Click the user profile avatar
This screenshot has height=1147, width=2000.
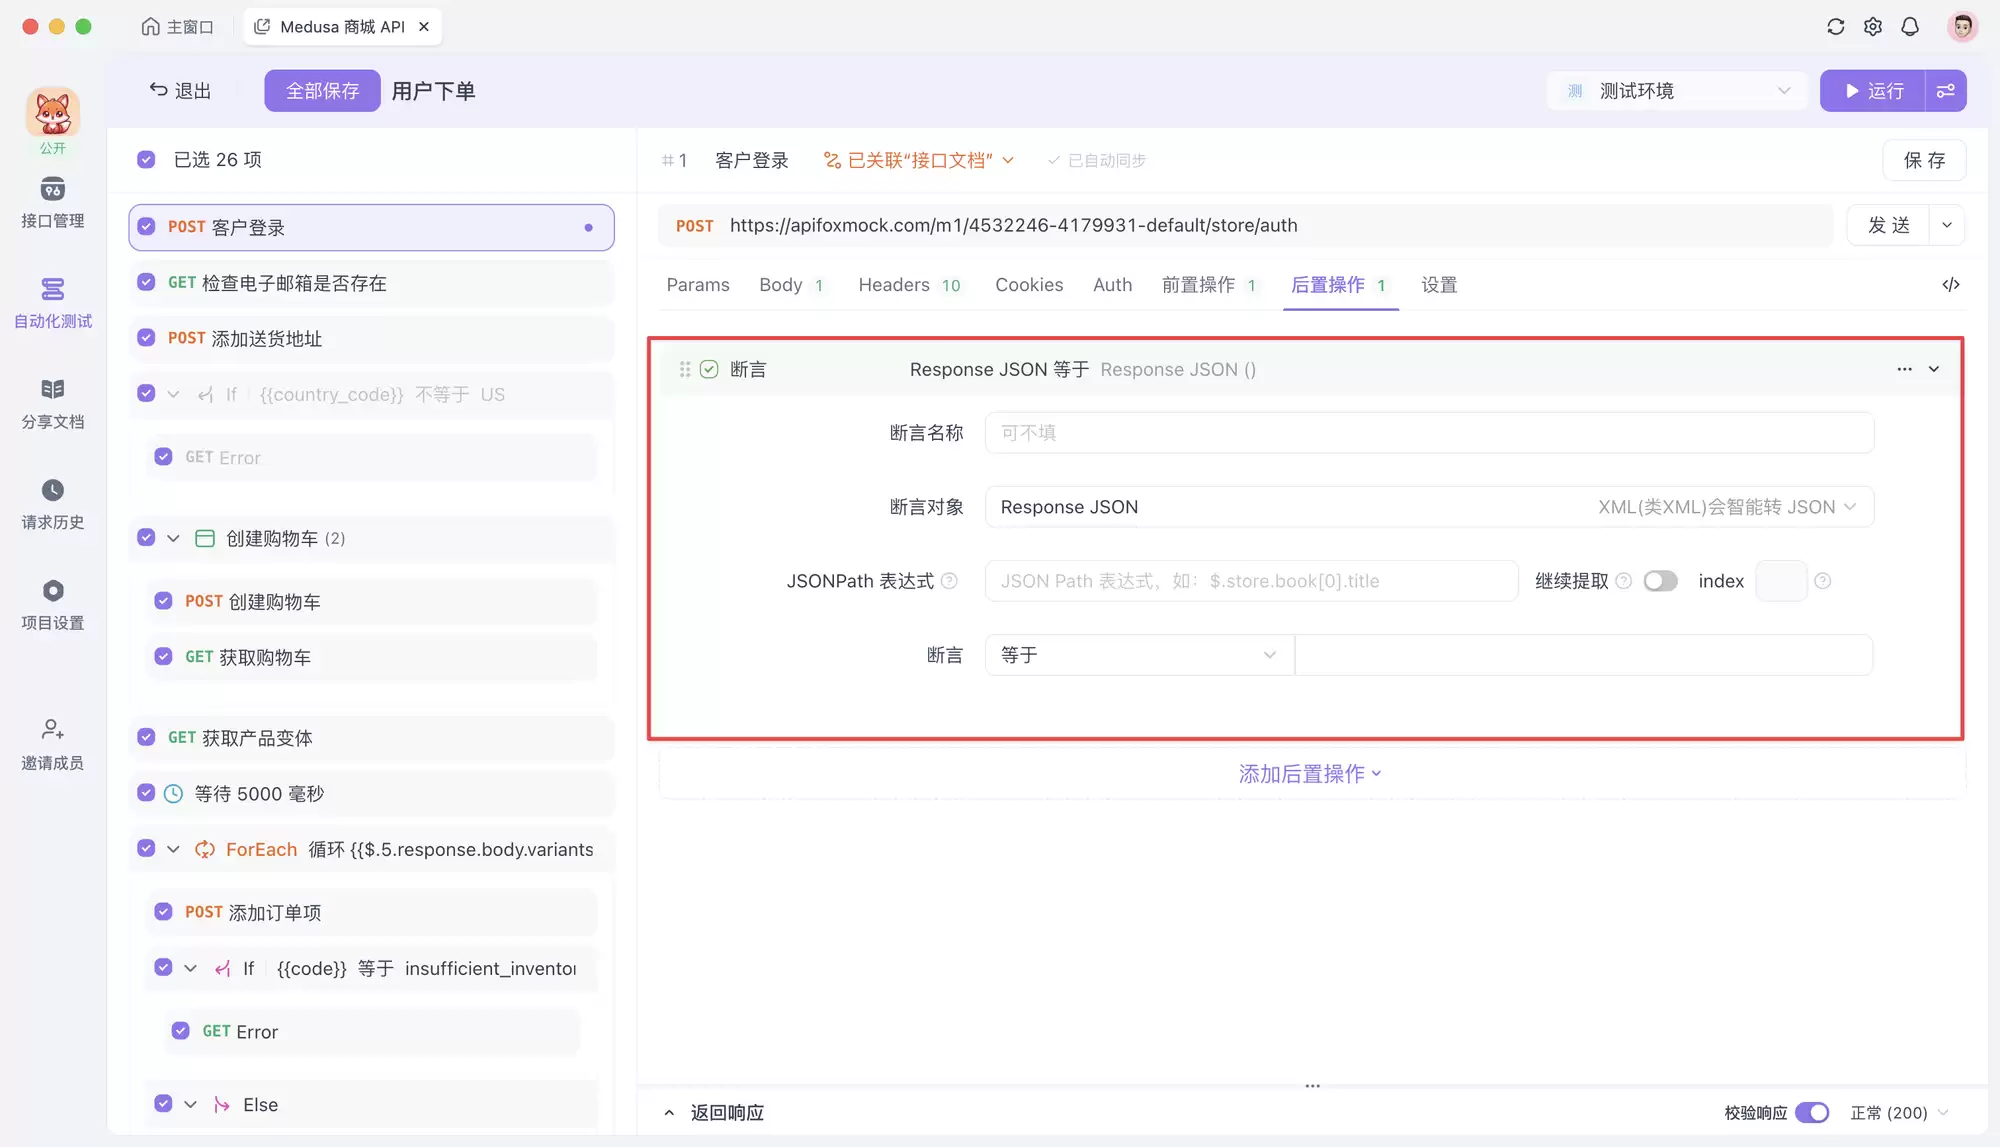(x=1962, y=27)
